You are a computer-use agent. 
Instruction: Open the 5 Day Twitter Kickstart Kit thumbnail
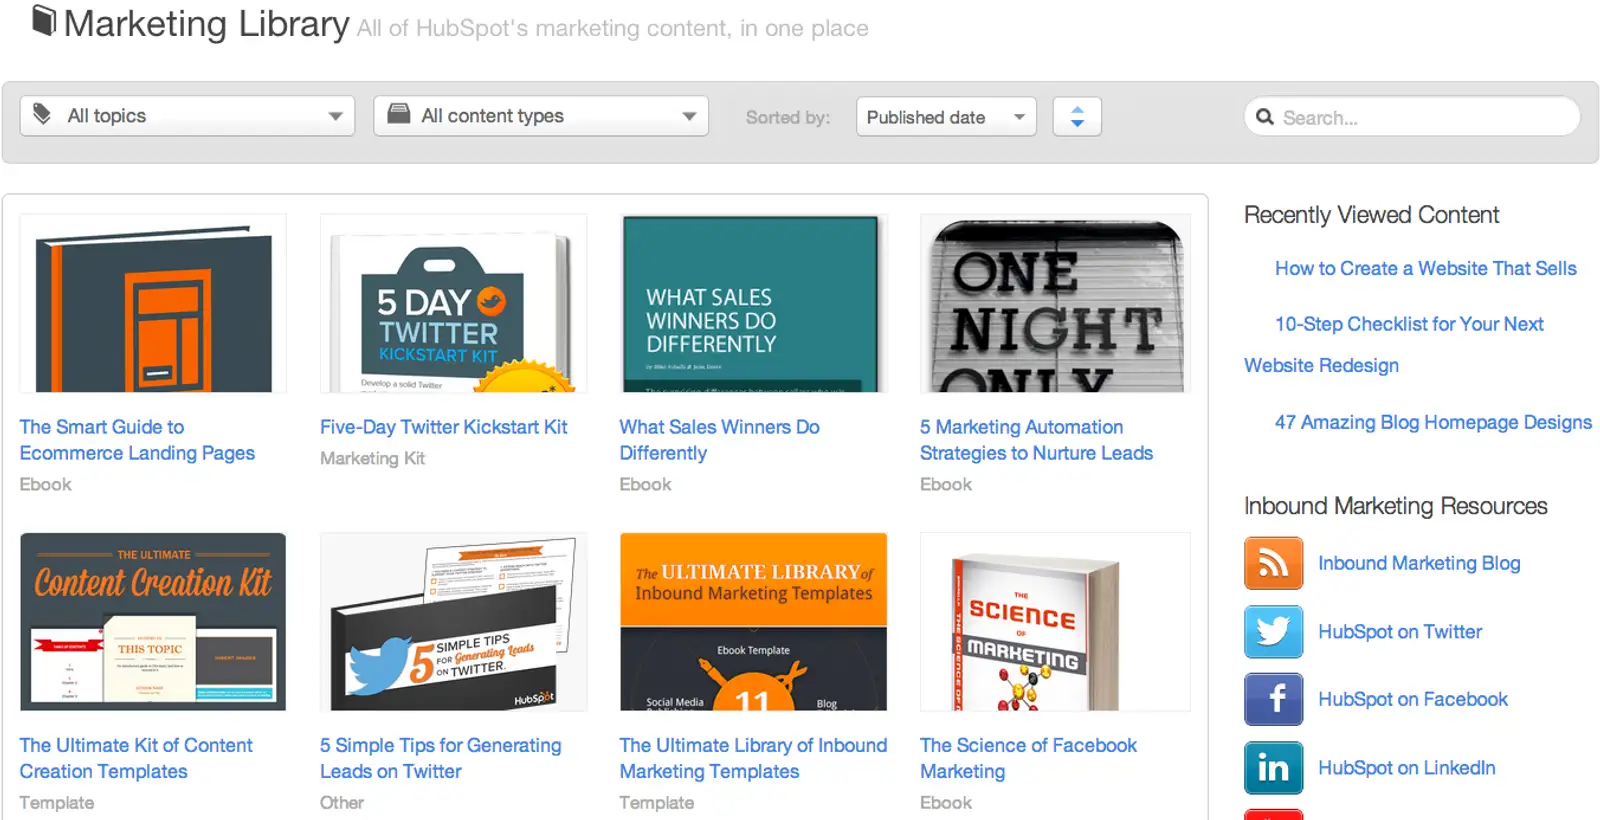[453, 303]
